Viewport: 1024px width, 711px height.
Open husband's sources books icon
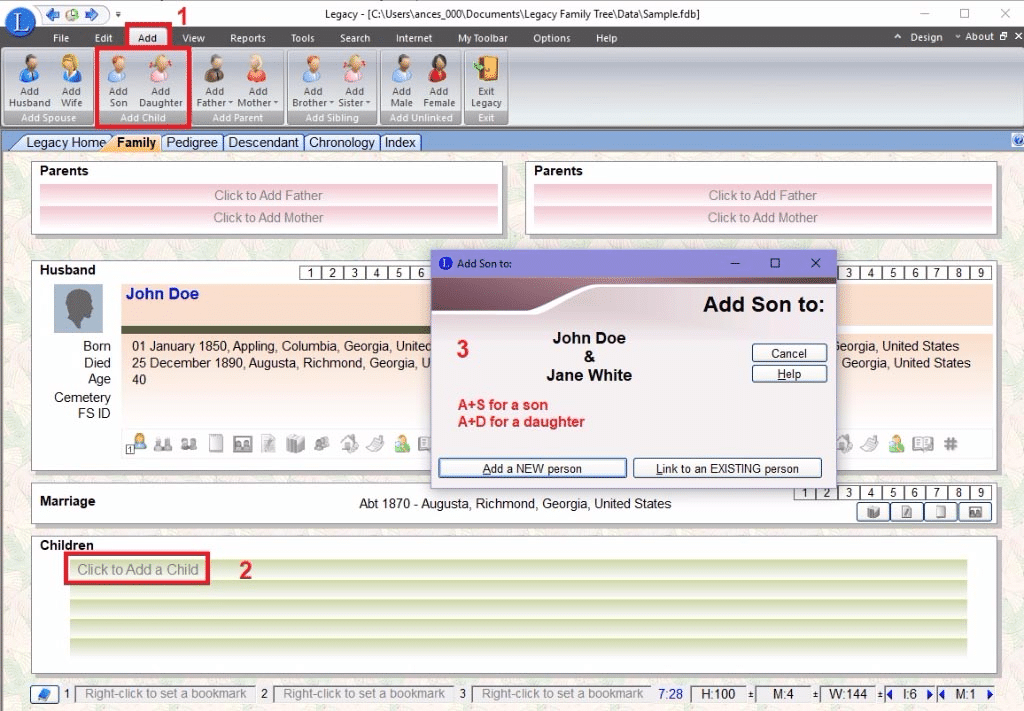tap(295, 445)
